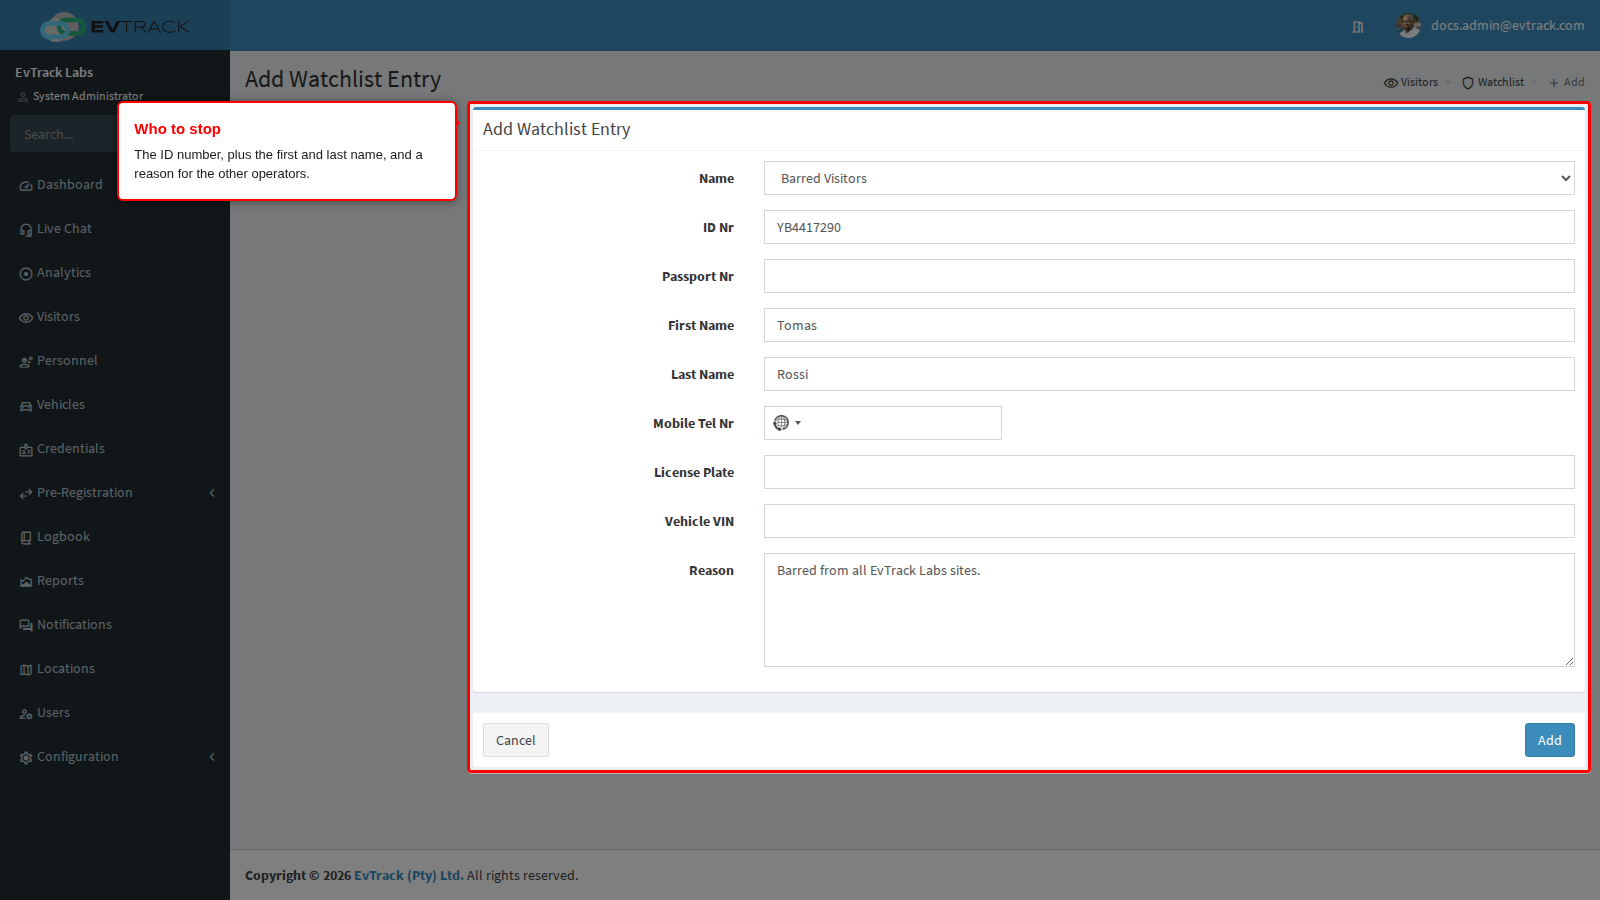The width and height of the screenshot is (1600, 900).
Task: Click the Vehicles car icon
Action: tap(26, 406)
